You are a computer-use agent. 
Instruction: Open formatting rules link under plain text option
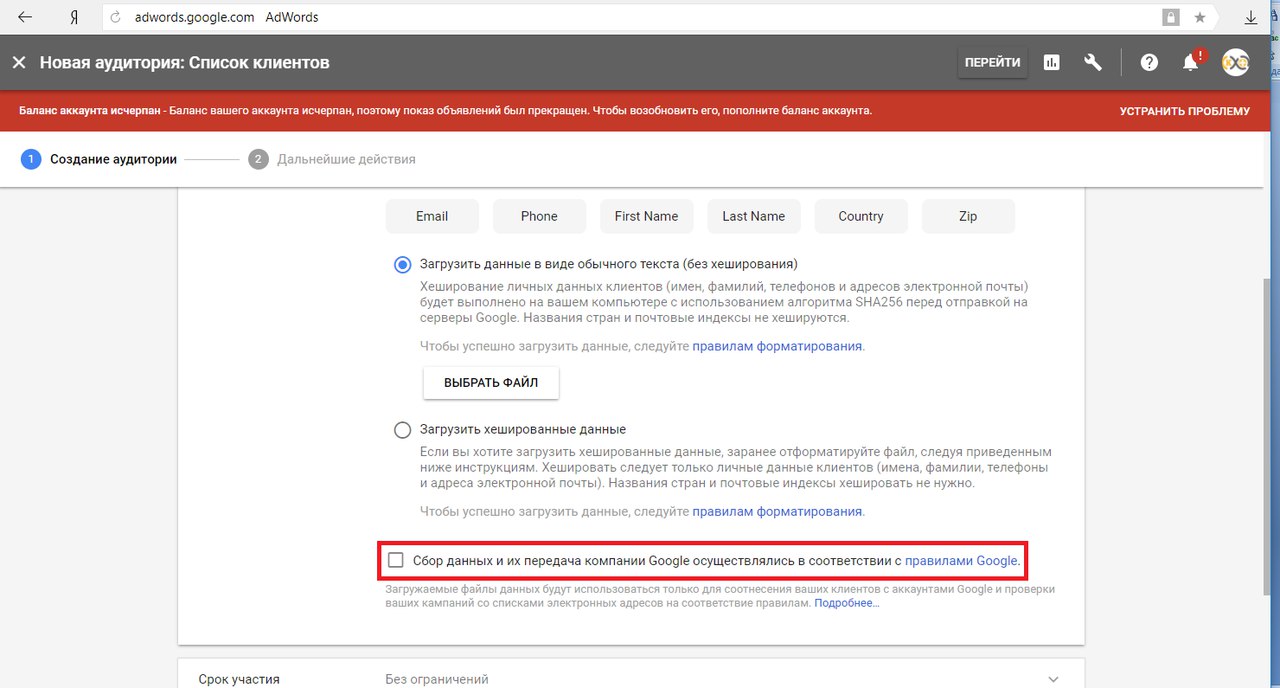[x=777, y=346]
